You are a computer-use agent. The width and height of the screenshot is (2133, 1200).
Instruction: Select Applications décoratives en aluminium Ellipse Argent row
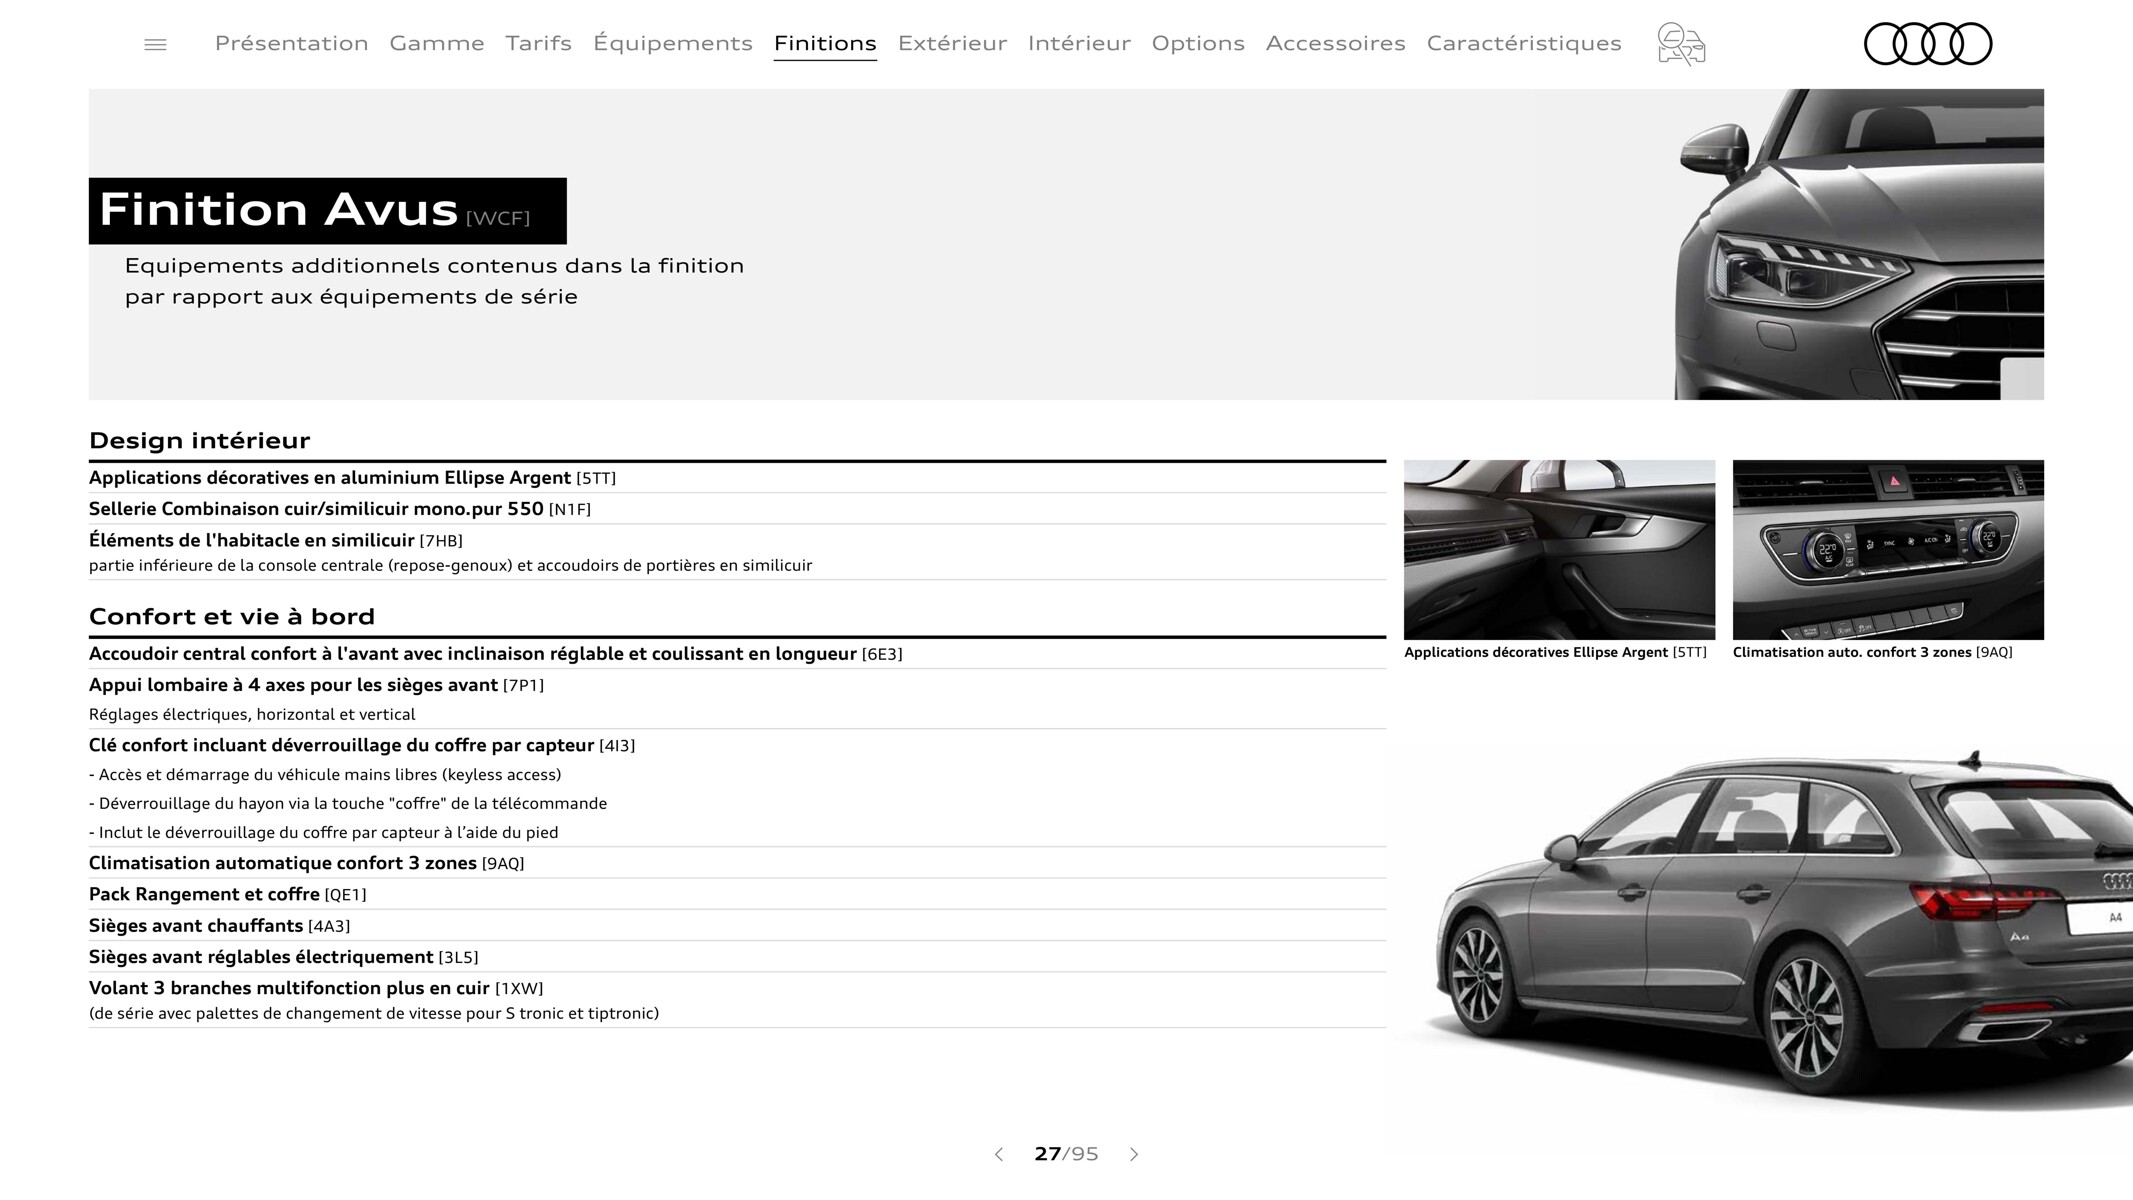tap(737, 478)
